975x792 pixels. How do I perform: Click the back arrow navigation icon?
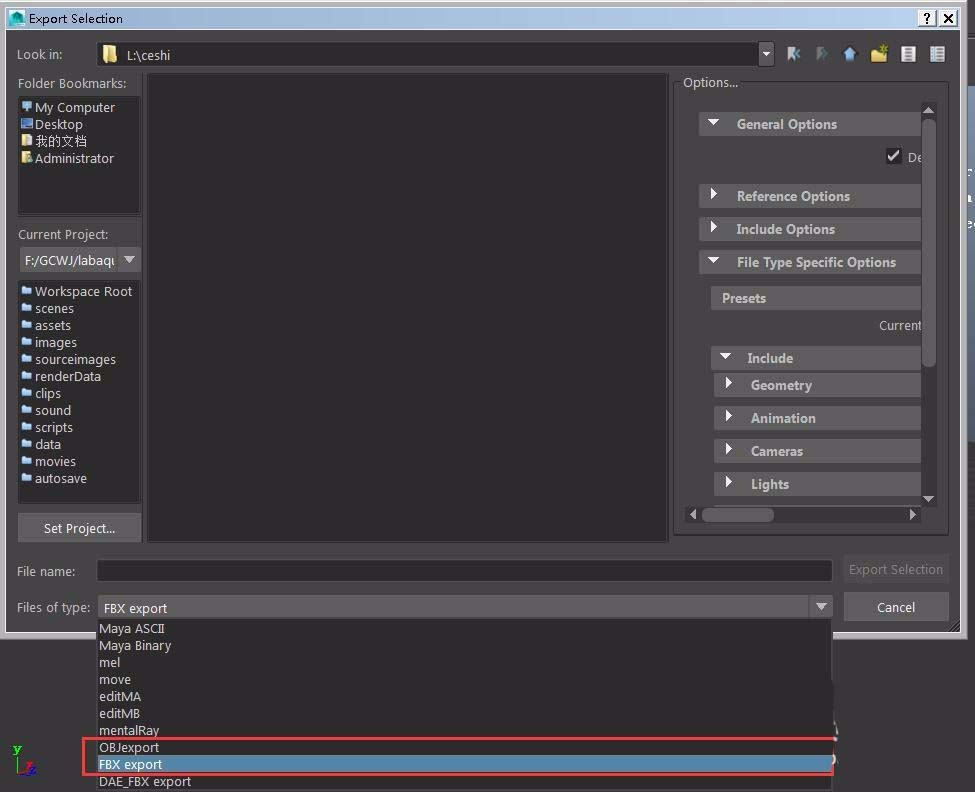[x=794, y=54]
